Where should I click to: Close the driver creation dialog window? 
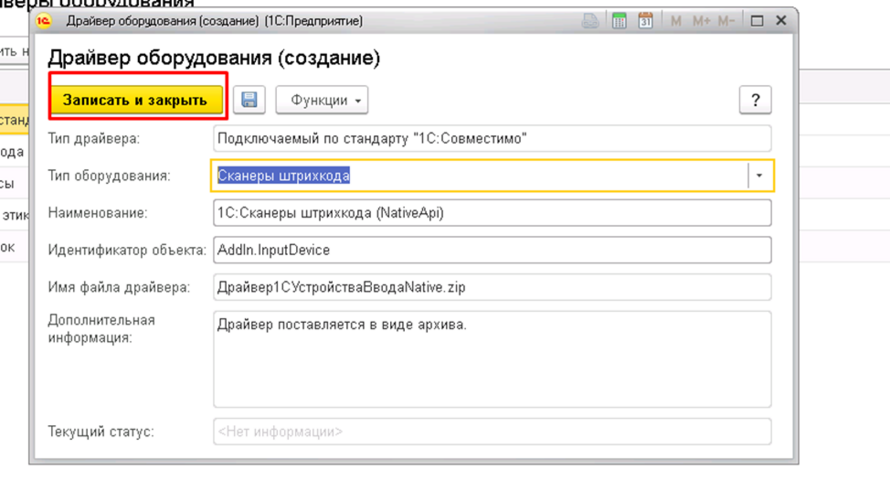point(781,21)
